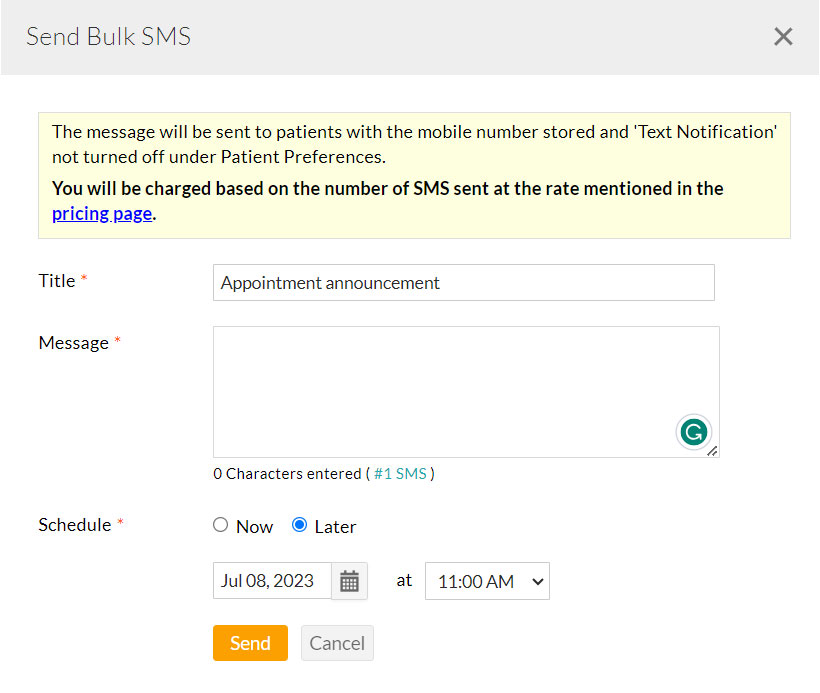Enable immediate sending by choosing Now
The height and width of the screenshot is (693, 820).
pos(220,525)
